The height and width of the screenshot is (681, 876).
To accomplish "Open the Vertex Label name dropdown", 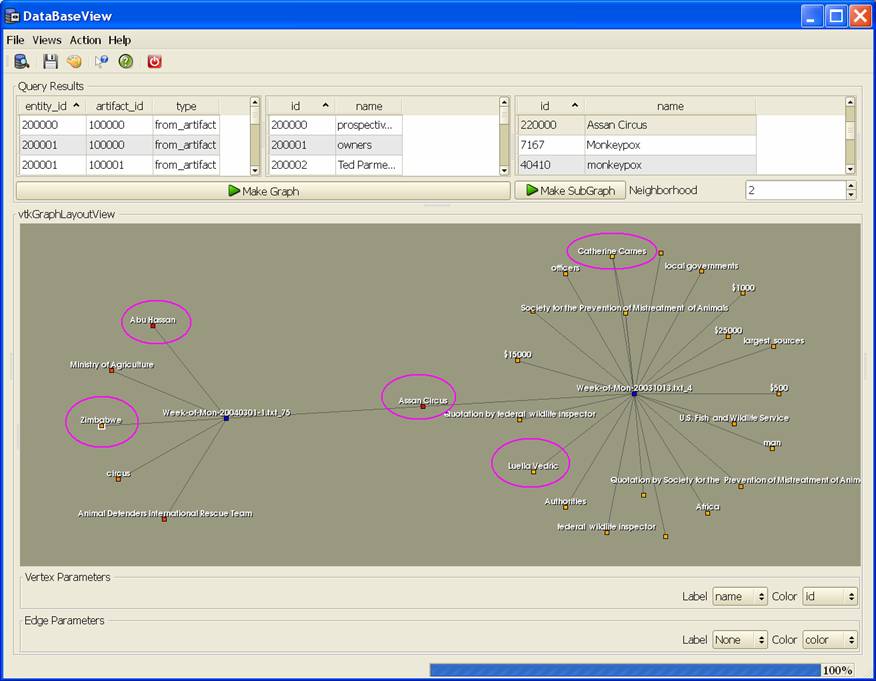I will [x=739, y=596].
